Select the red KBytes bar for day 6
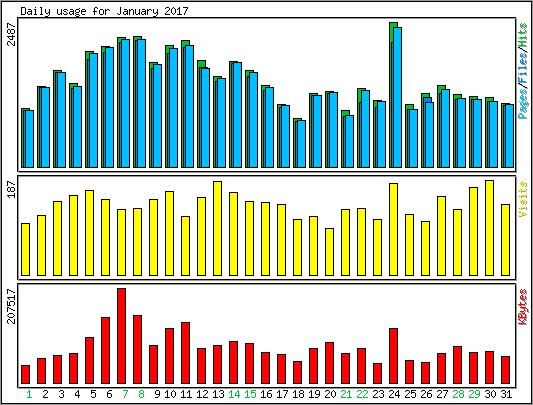Screen dimensions: 533x405 point(105,351)
